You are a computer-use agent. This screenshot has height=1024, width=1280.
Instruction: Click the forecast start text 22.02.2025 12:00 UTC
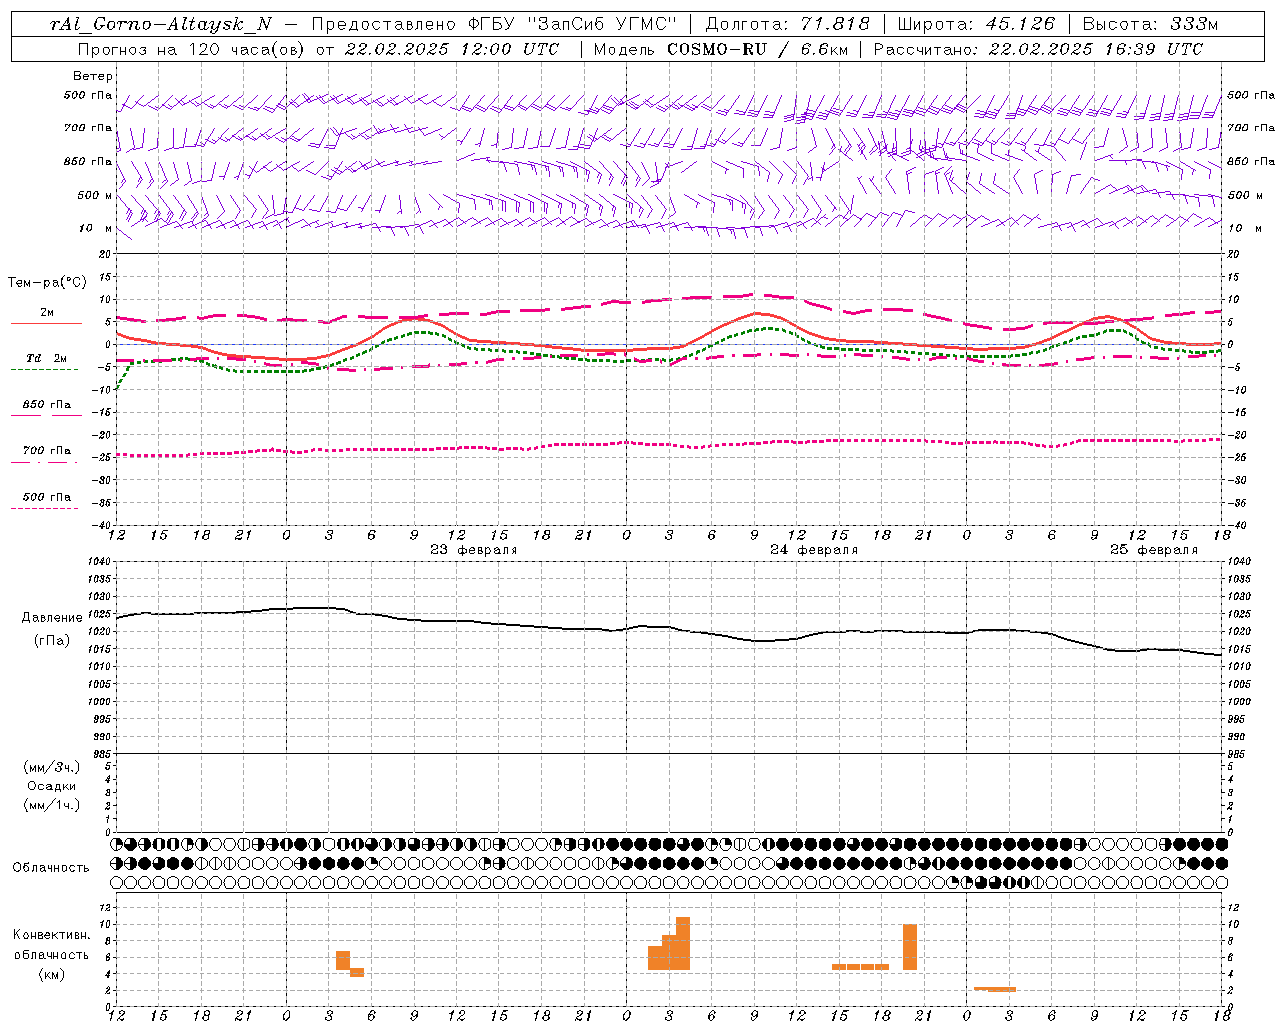click(x=452, y=49)
